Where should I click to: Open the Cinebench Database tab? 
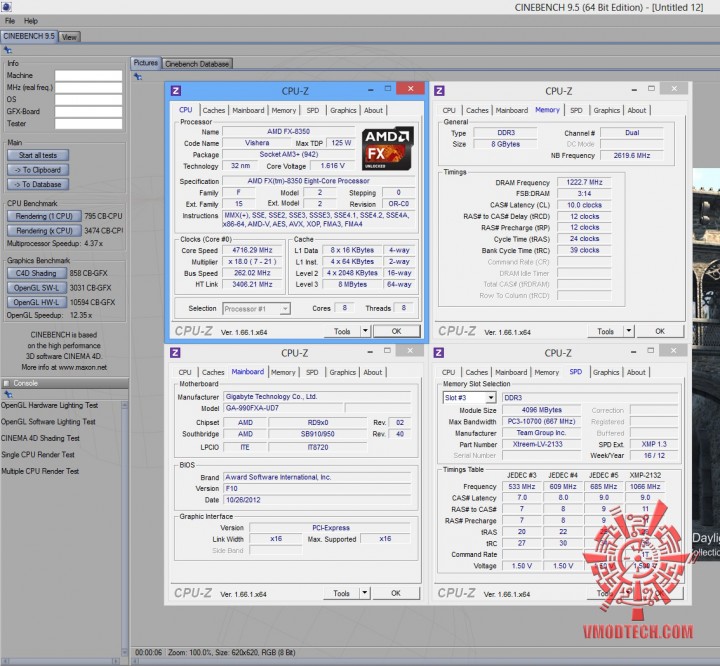[197, 64]
